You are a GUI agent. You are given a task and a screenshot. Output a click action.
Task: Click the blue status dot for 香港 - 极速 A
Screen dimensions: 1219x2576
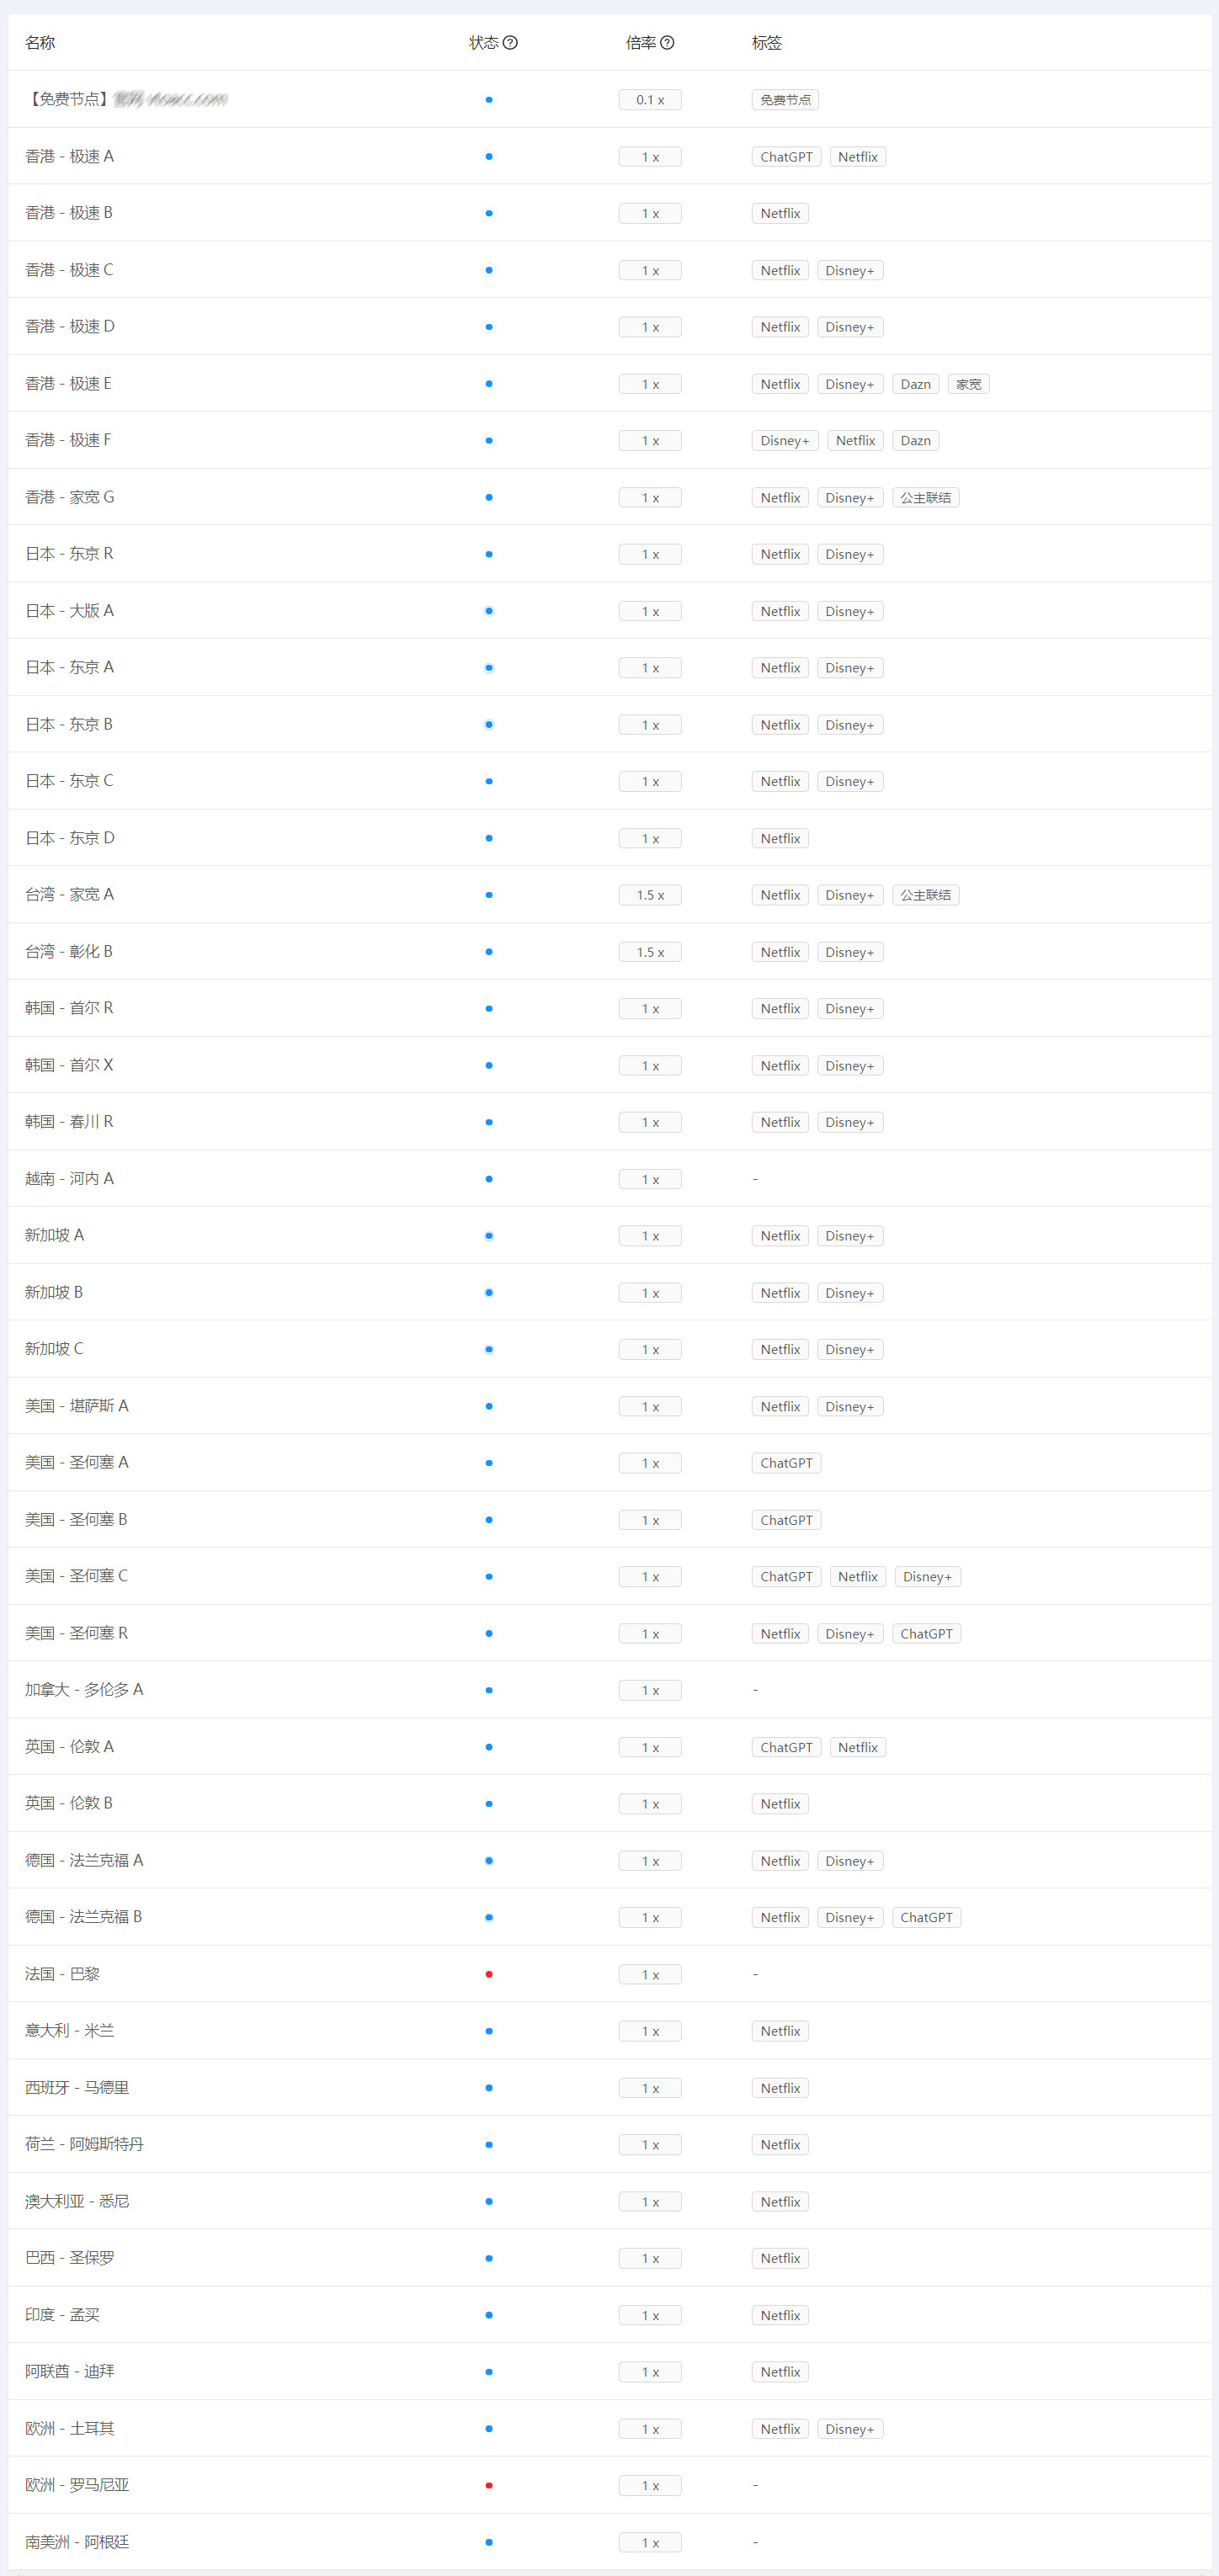pyautogui.click(x=488, y=157)
